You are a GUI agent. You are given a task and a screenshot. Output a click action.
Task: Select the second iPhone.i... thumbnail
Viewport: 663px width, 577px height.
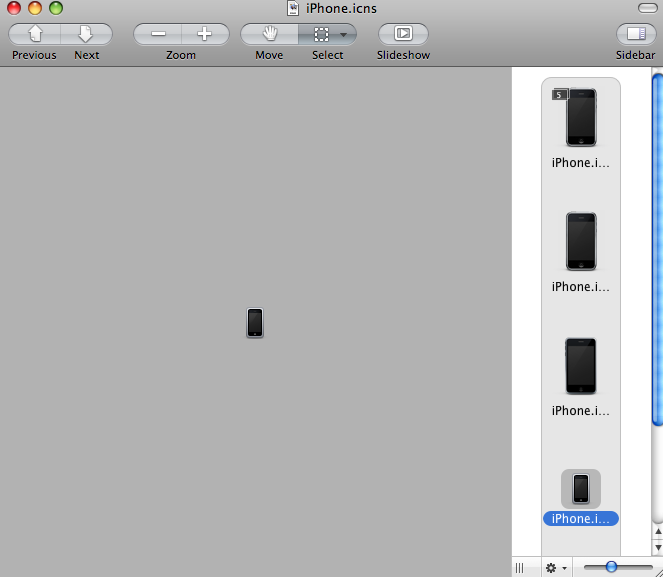pyautogui.click(x=581, y=241)
